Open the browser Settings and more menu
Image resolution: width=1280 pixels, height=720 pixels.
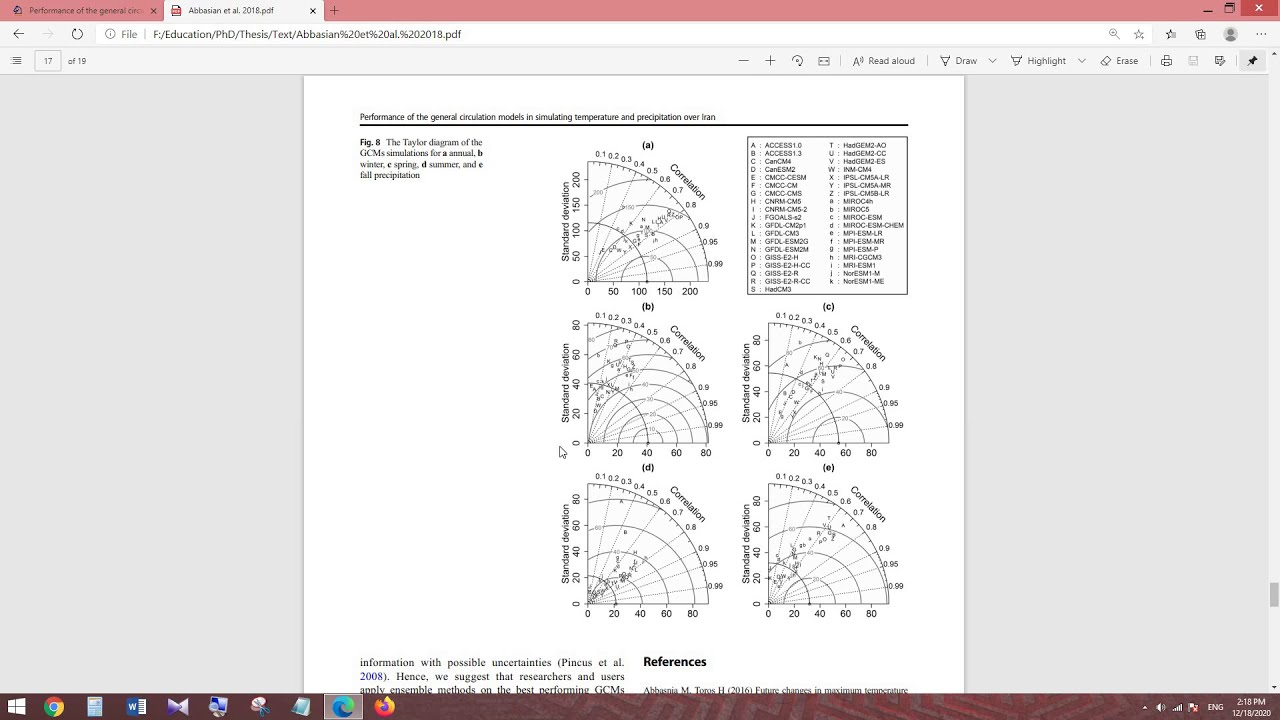click(x=1261, y=34)
